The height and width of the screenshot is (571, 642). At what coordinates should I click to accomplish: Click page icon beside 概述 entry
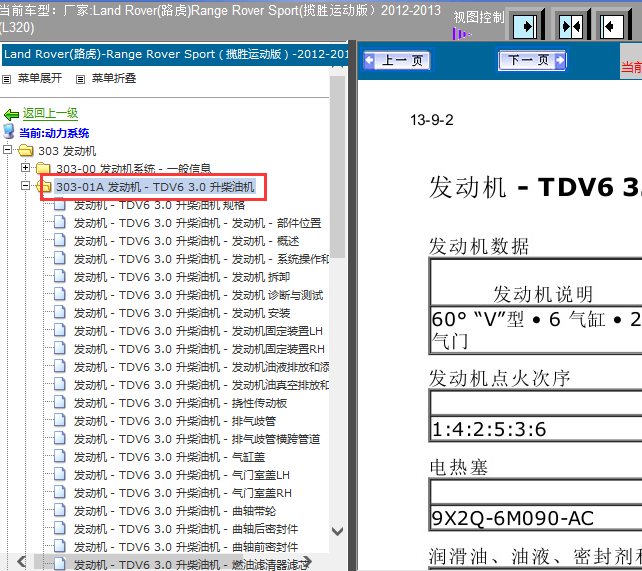coord(60,240)
